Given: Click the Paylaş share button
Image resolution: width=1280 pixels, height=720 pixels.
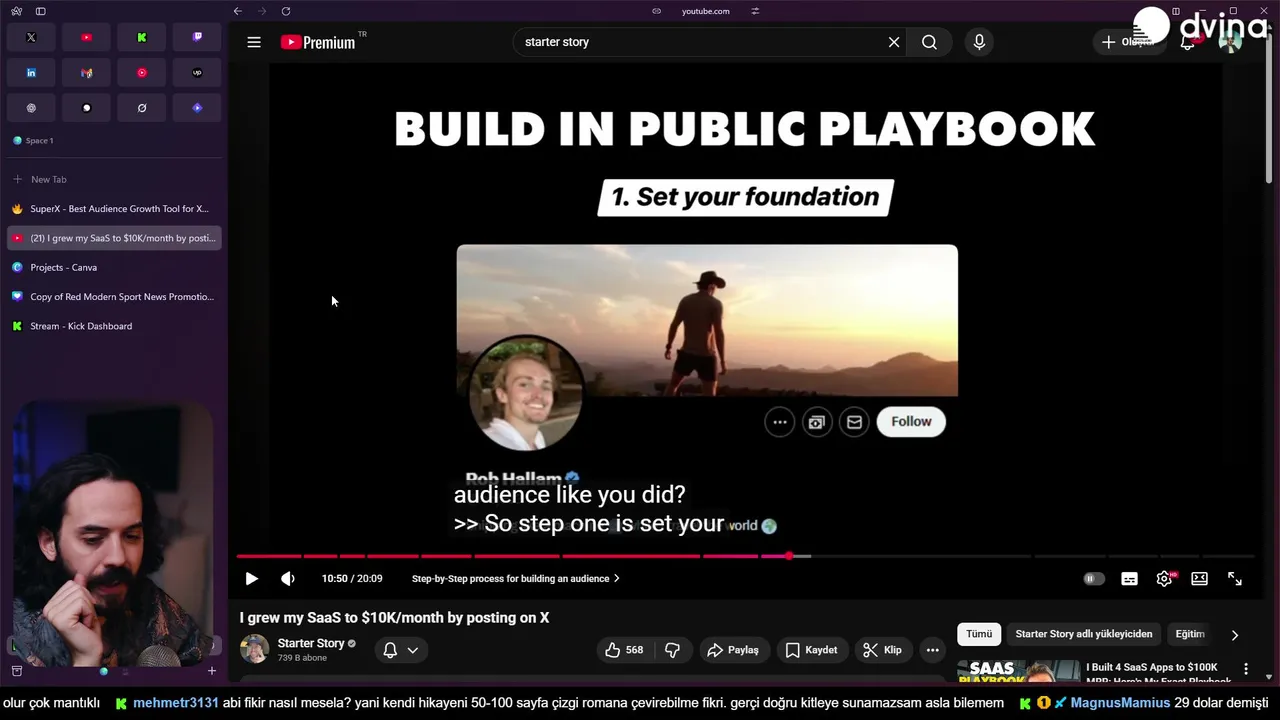Looking at the screenshot, I should pos(733,650).
